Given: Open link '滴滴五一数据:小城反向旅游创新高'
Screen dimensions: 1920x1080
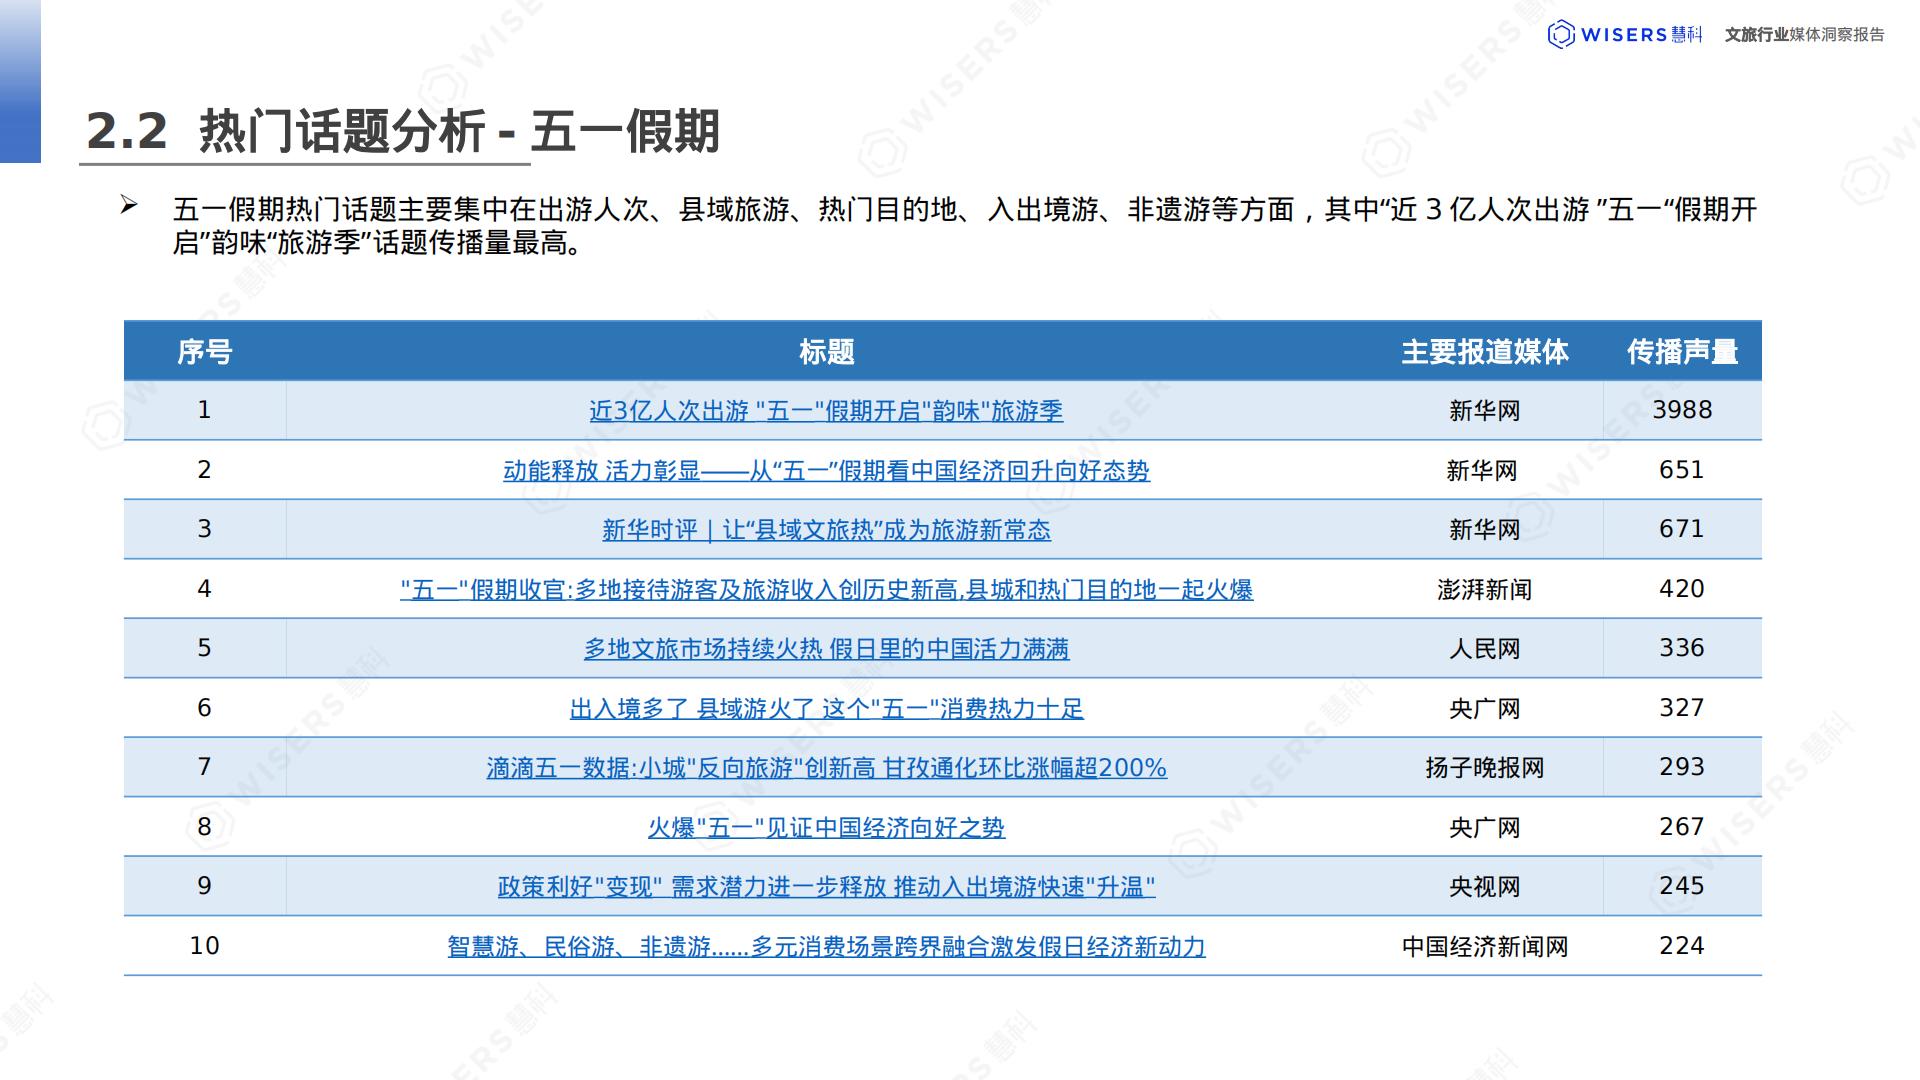Looking at the screenshot, I should (825, 768).
